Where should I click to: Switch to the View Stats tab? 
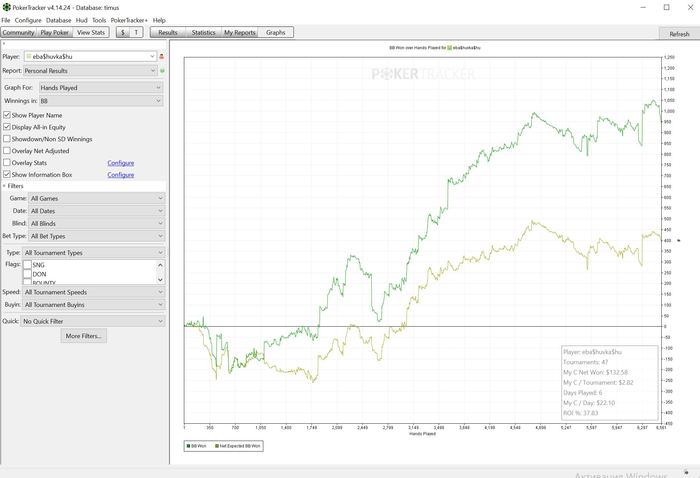coord(91,32)
